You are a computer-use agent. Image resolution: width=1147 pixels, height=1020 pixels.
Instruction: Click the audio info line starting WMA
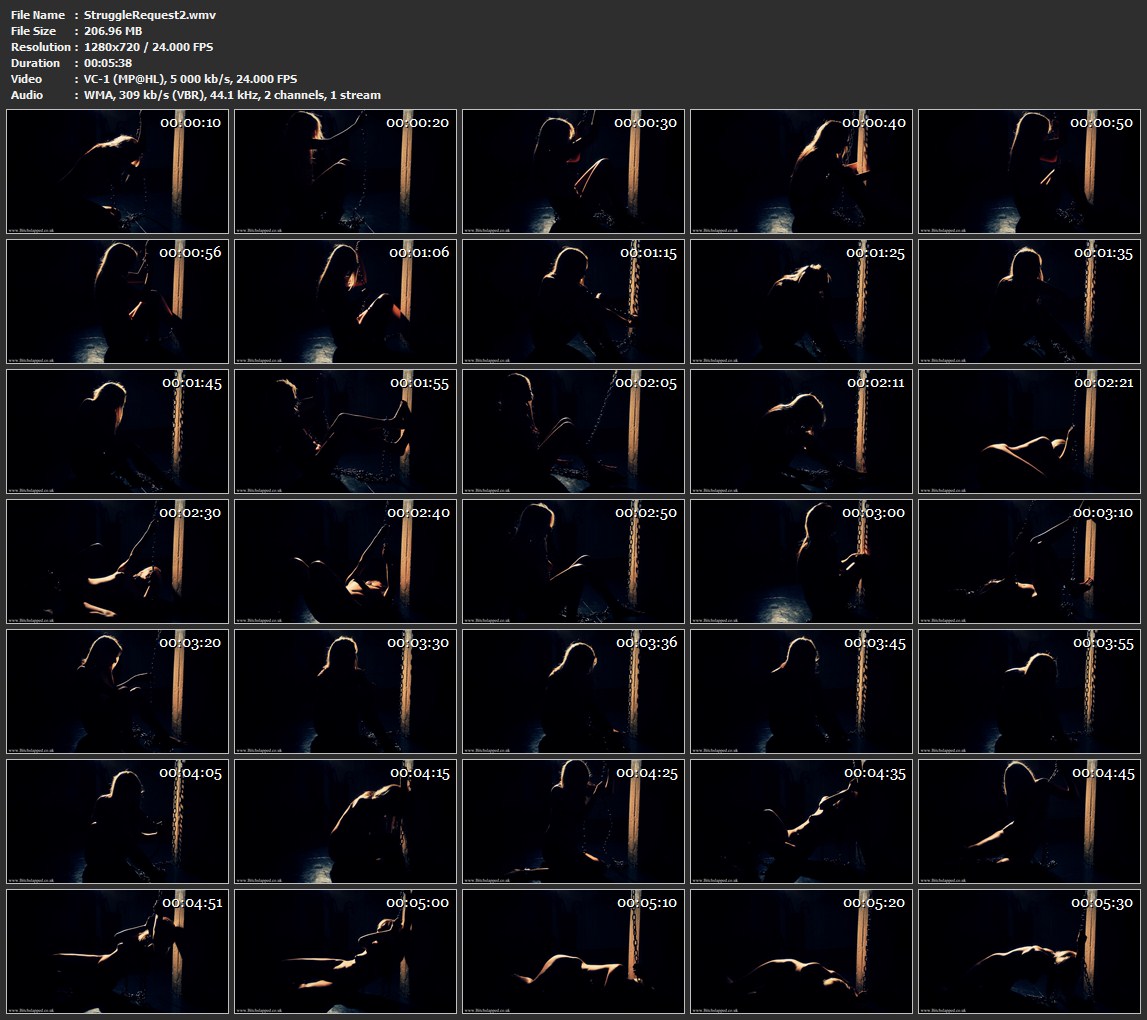pos(232,95)
